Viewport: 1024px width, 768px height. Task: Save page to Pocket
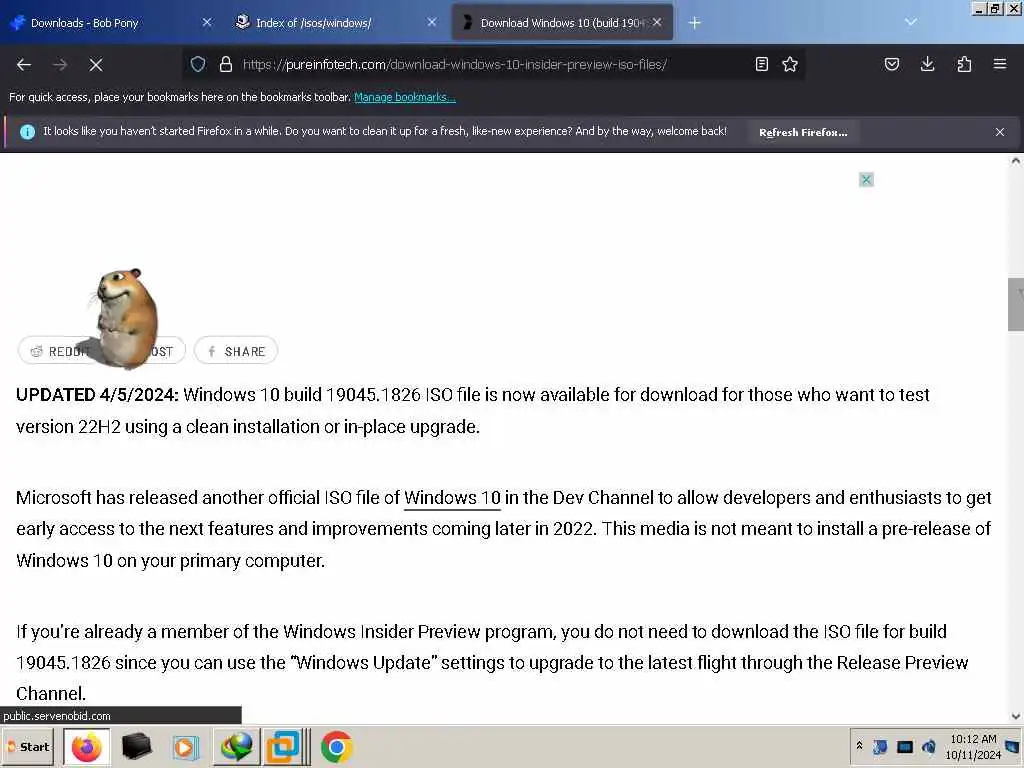click(x=892, y=64)
